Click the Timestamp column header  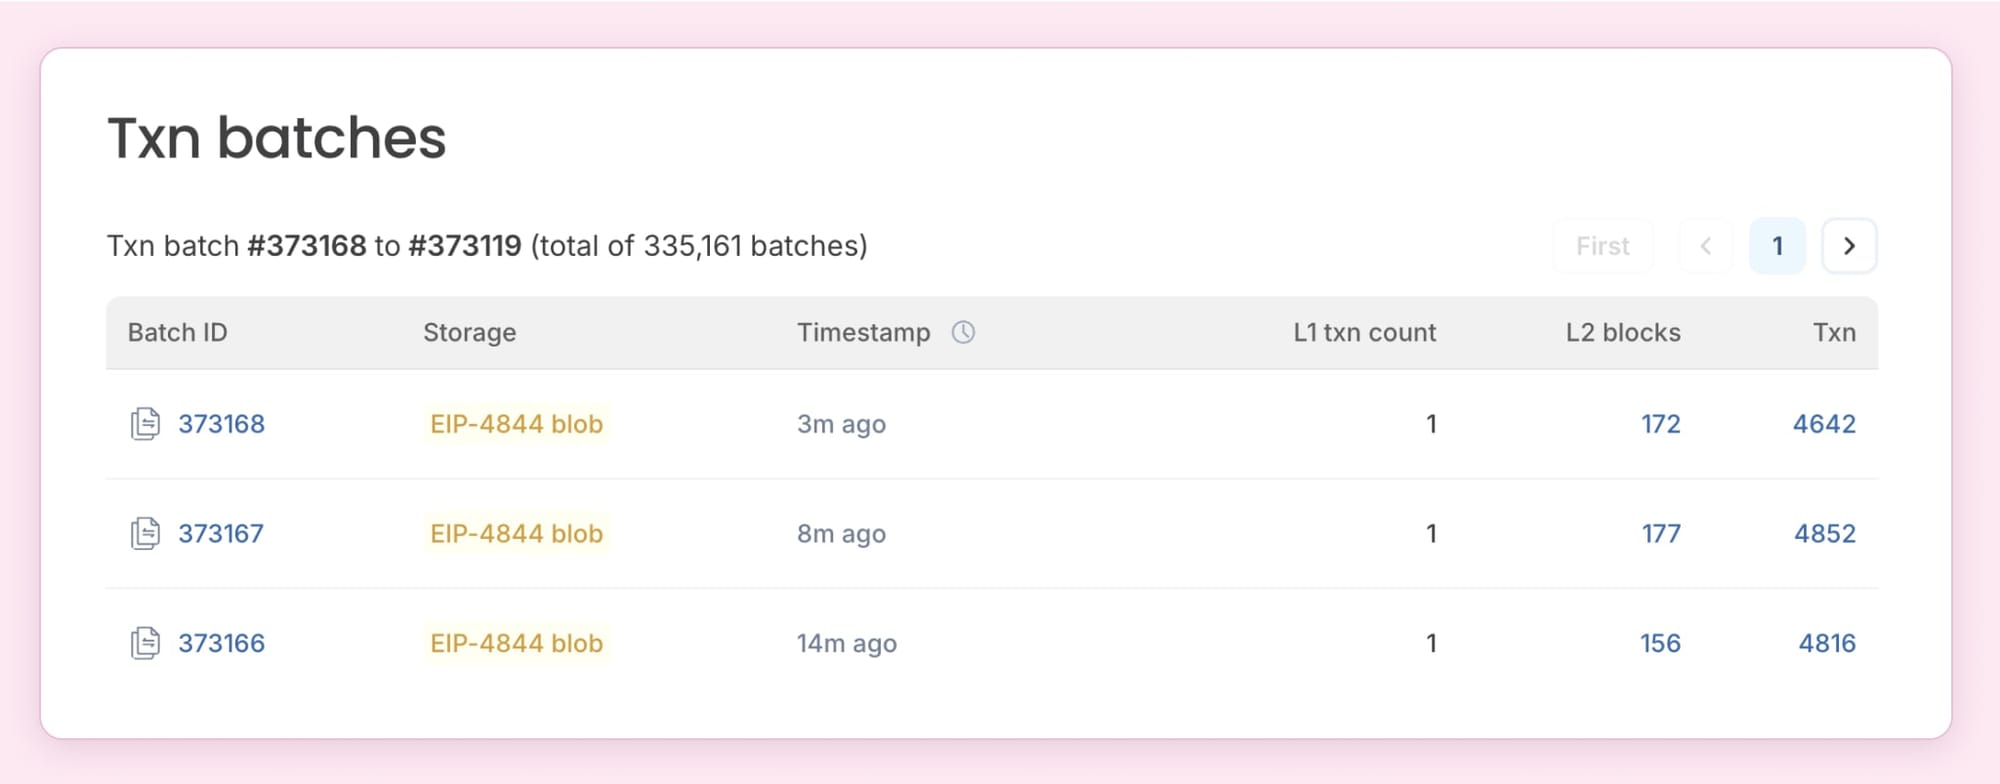864,331
